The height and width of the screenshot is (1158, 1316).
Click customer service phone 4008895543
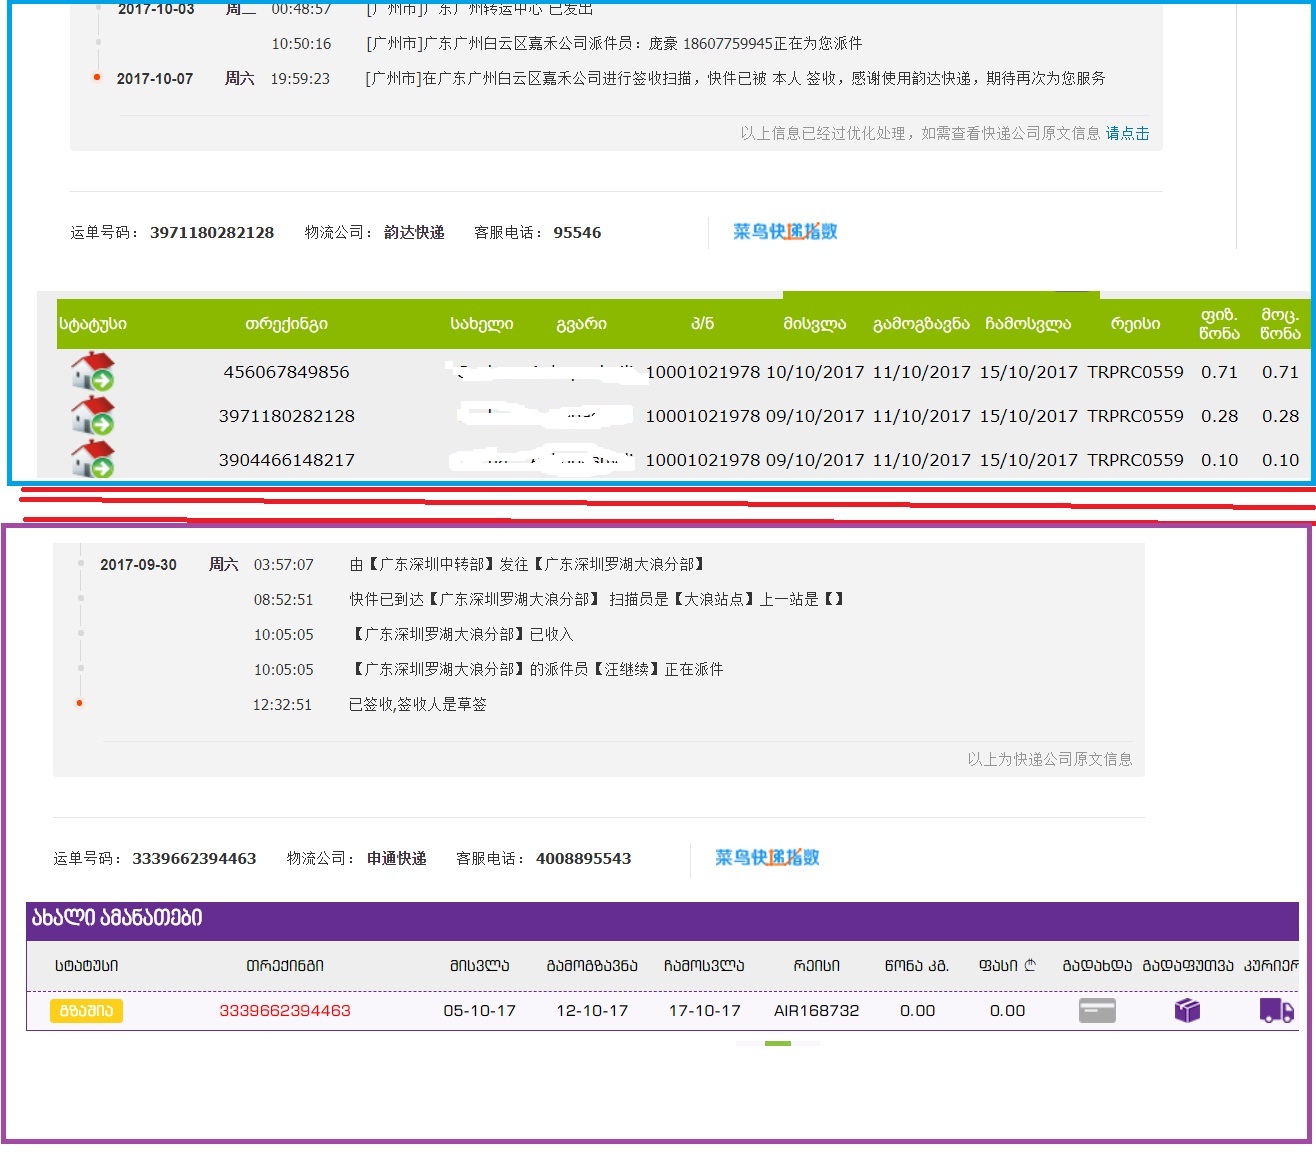tap(584, 859)
